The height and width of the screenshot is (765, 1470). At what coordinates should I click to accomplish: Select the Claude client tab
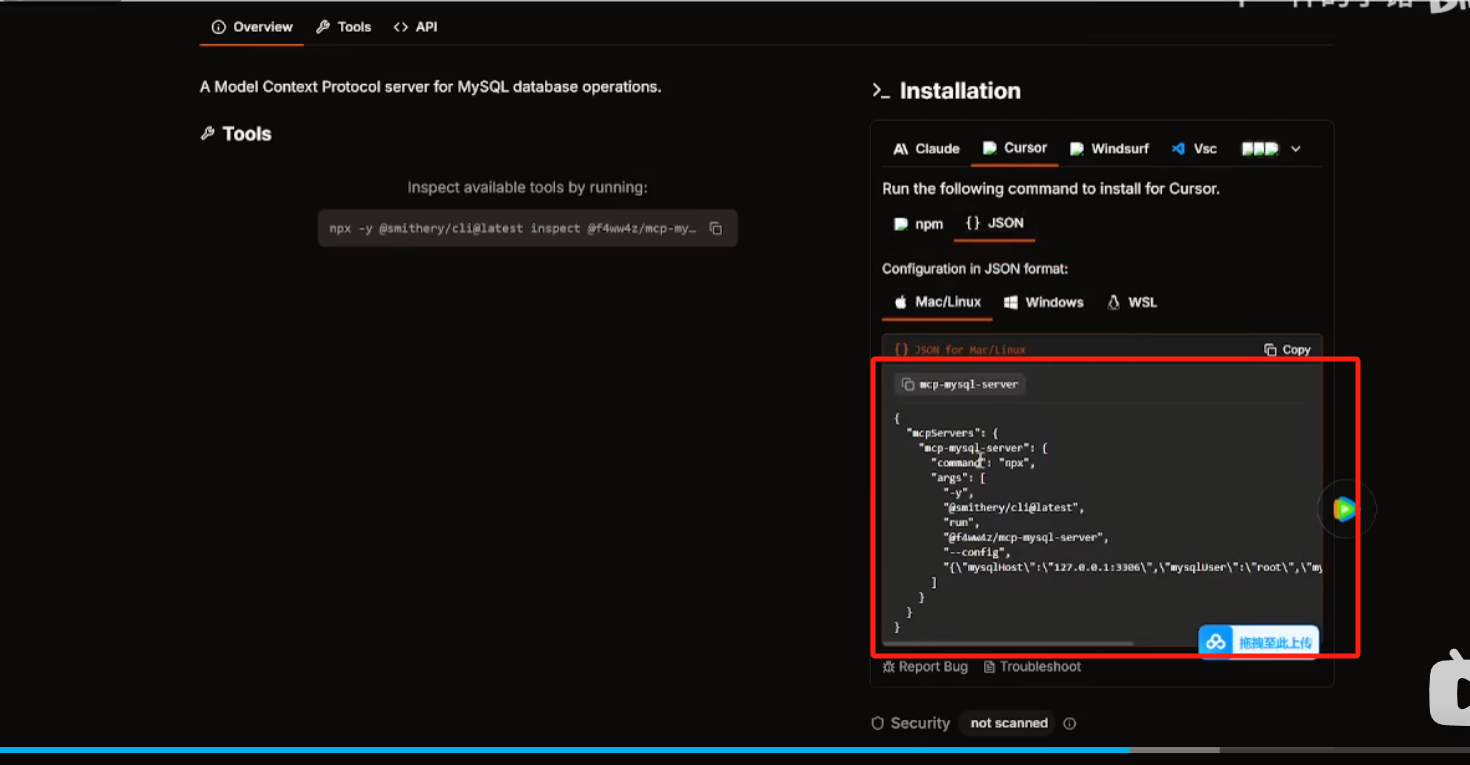[927, 148]
